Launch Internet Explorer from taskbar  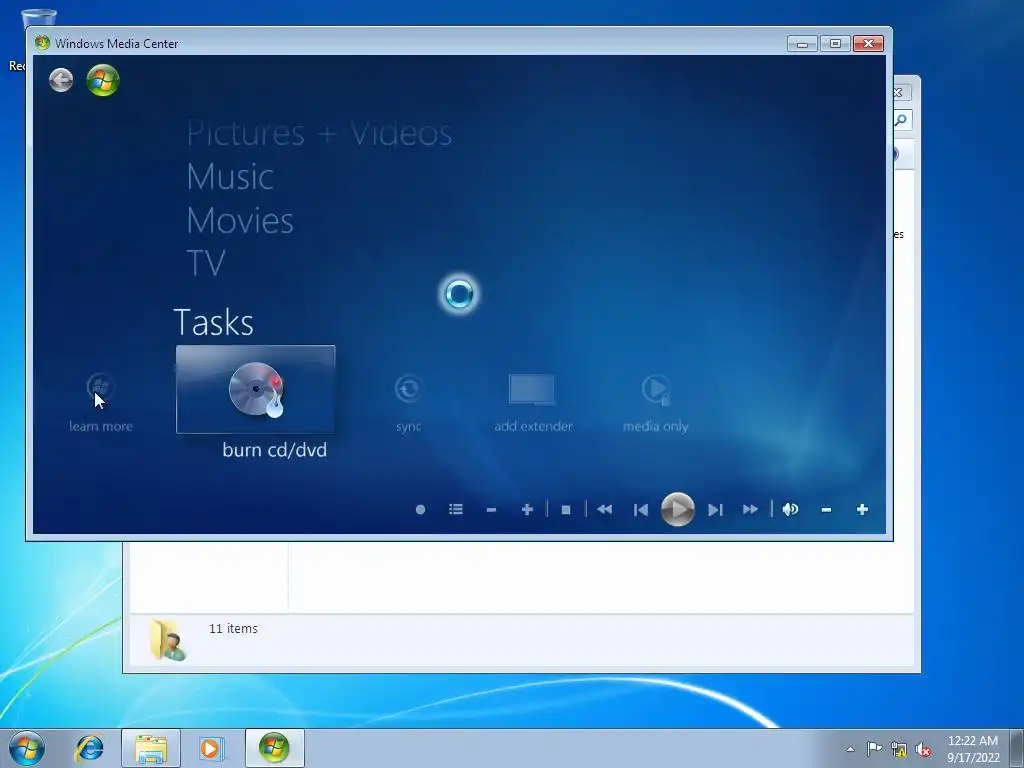click(x=89, y=748)
